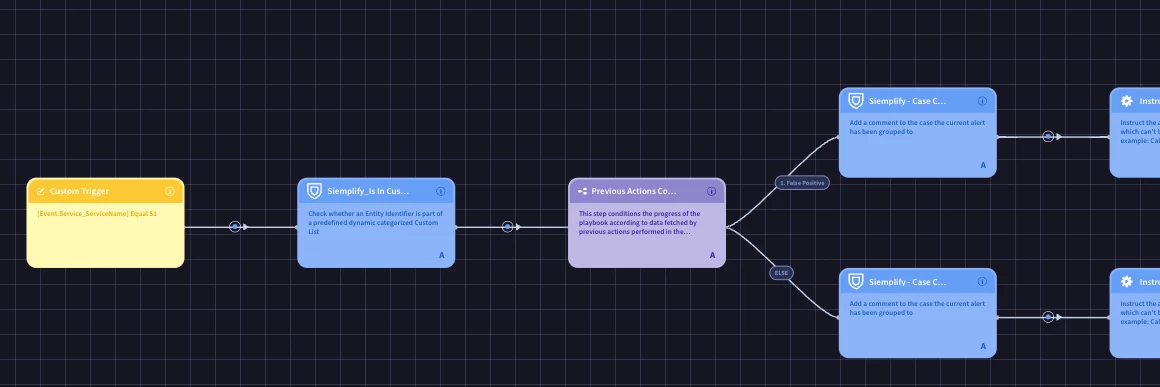Click A badge on ELSE branch Case Comment node
This screenshot has width=1160, height=387.
click(x=983, y=346)
